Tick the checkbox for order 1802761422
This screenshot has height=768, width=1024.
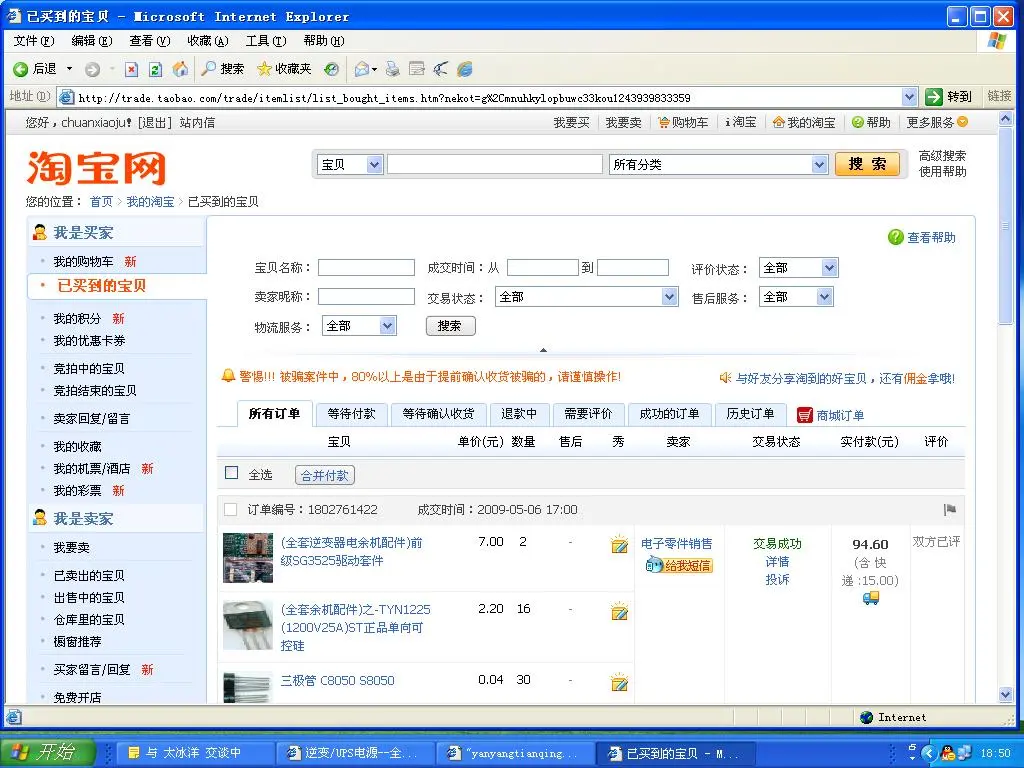tap(231, 509)
